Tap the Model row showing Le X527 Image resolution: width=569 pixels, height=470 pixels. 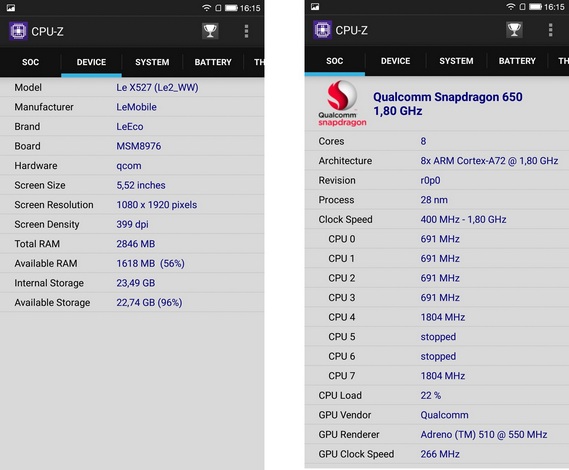tap(132, 87)
